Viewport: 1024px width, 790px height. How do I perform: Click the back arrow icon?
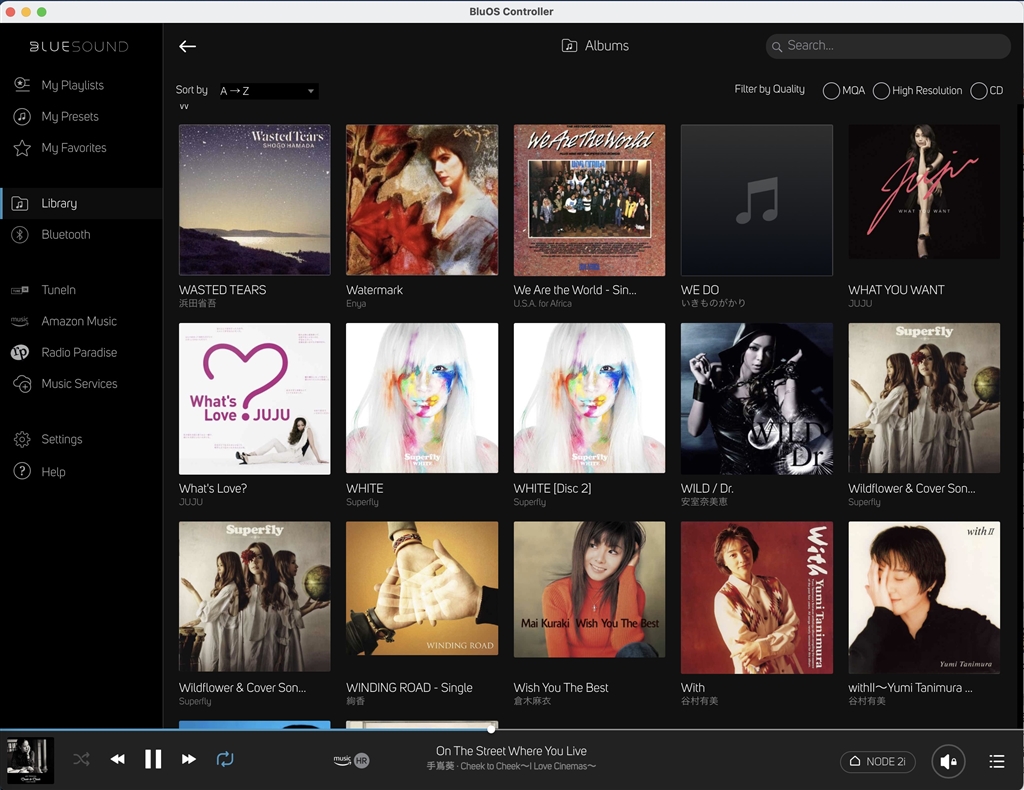[x=187, y=46]
